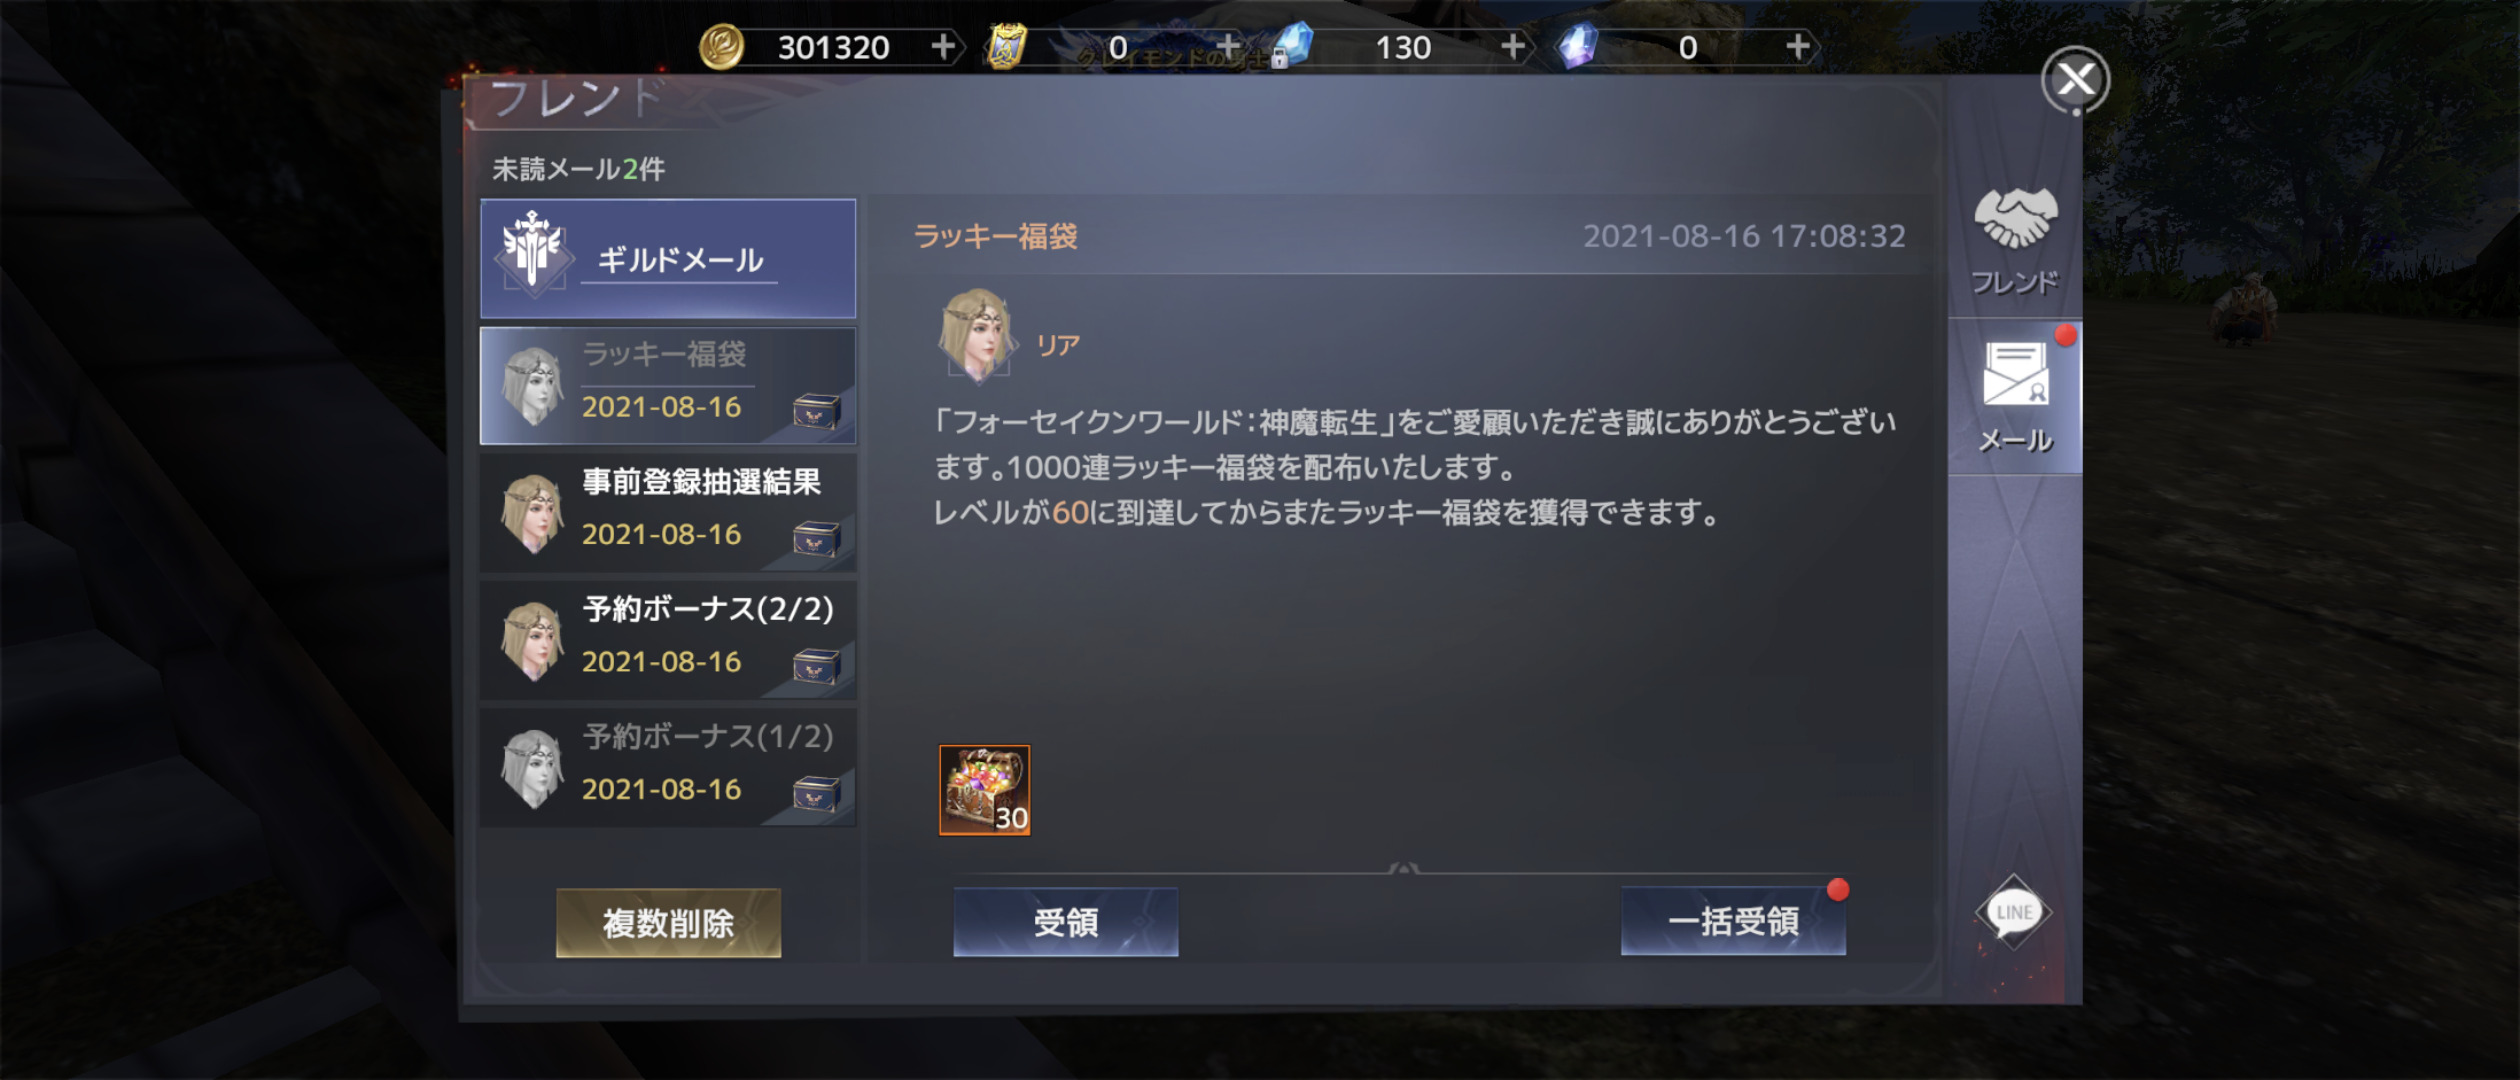This screenshot has width=2520, height=1080.
Task: Click sender リア's avatar portrait
Action: [977, 336]
